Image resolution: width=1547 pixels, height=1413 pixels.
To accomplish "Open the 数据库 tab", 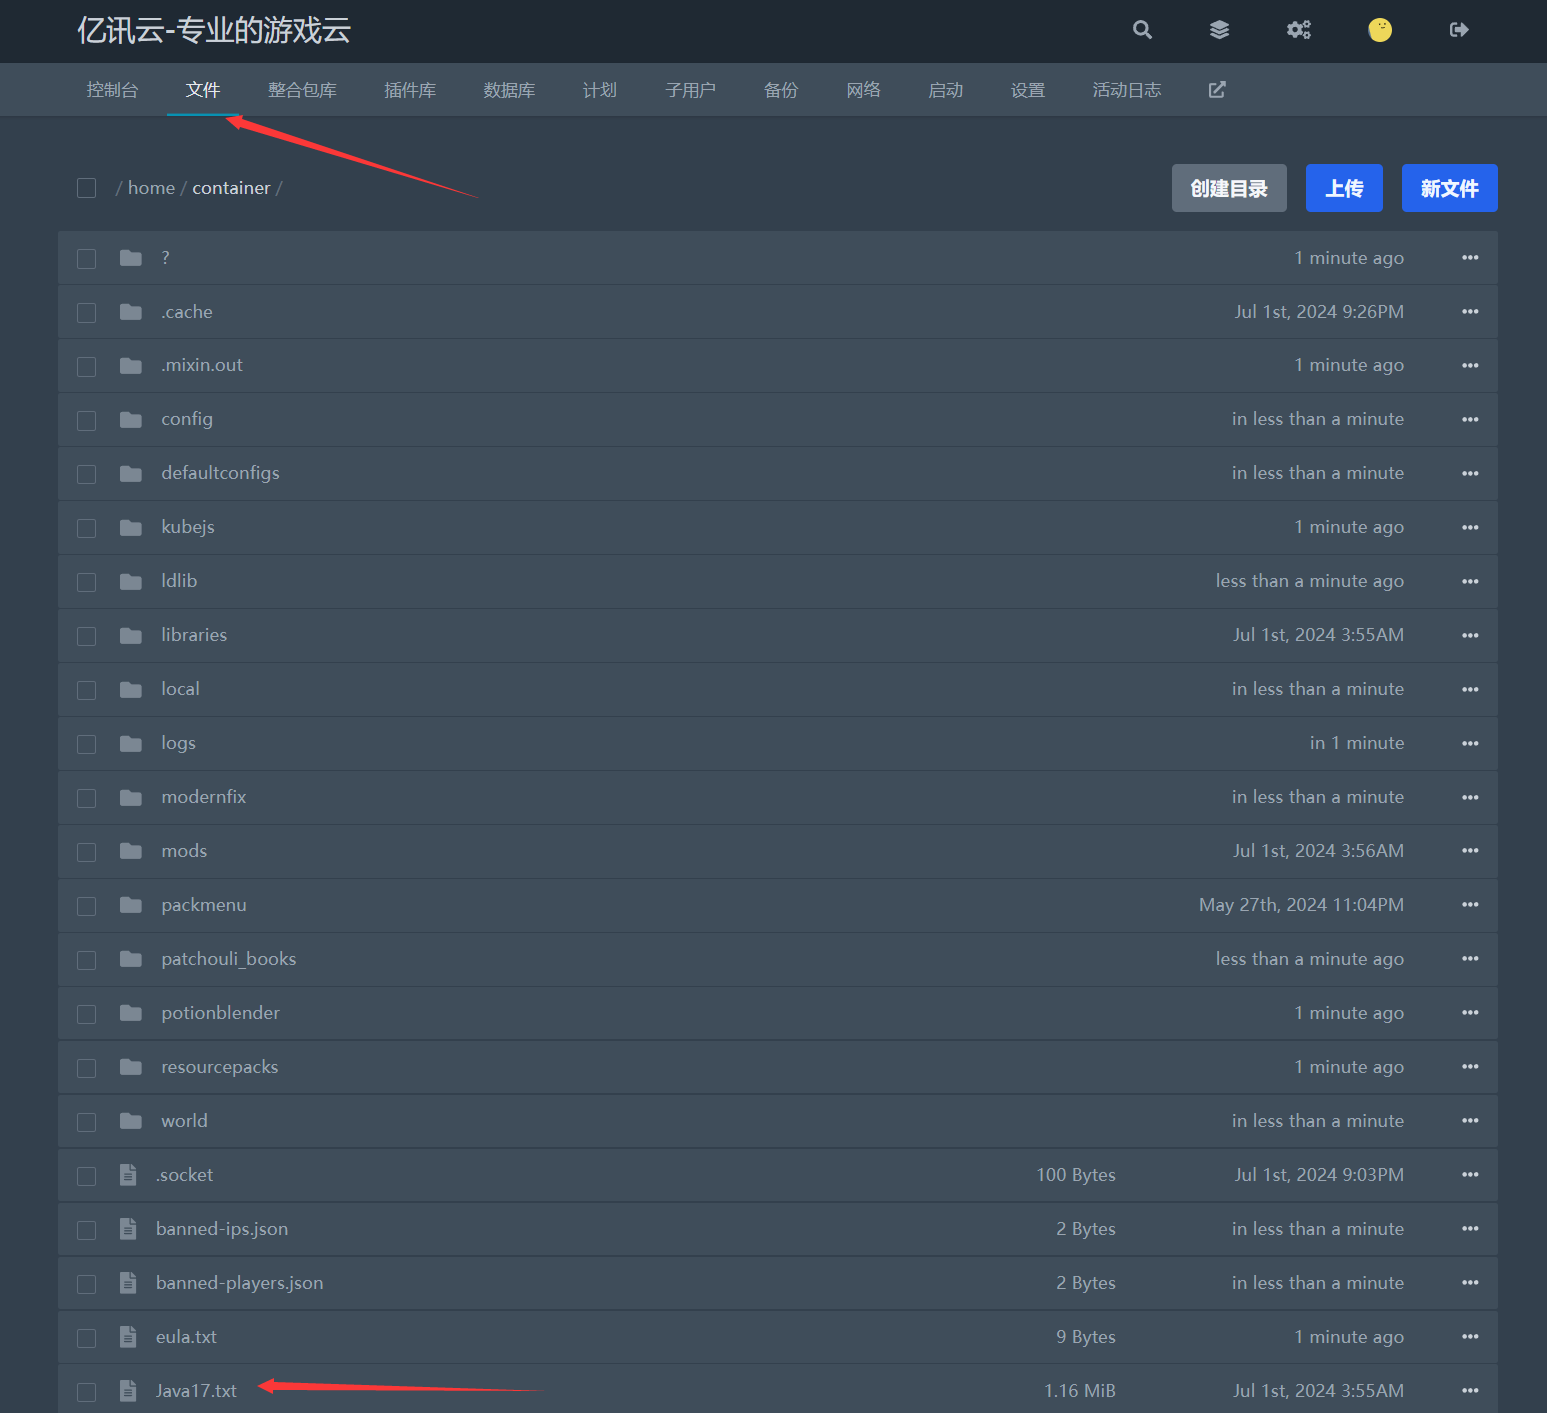I will tap(509, 90).
